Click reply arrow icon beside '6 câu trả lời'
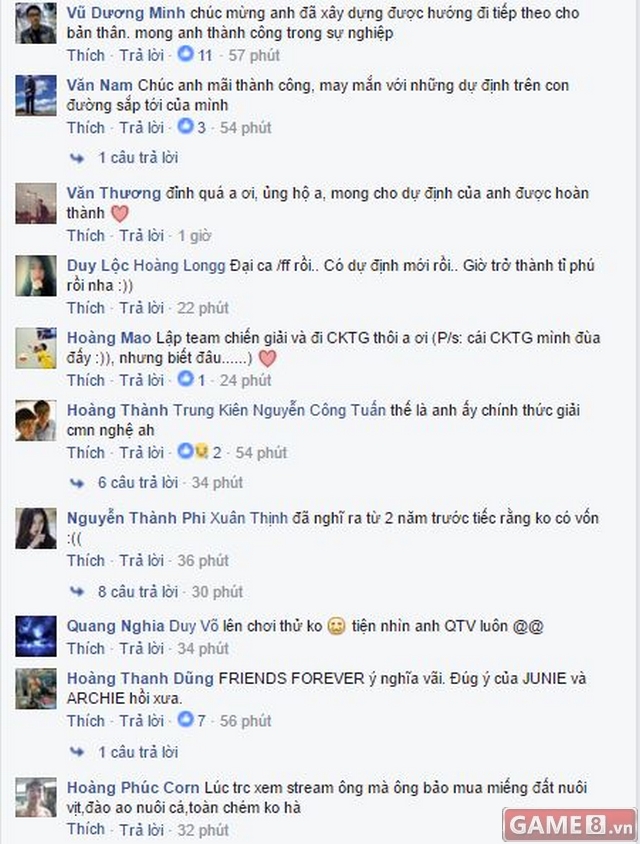This screenshot has width=640, height=844. (77, 483)
